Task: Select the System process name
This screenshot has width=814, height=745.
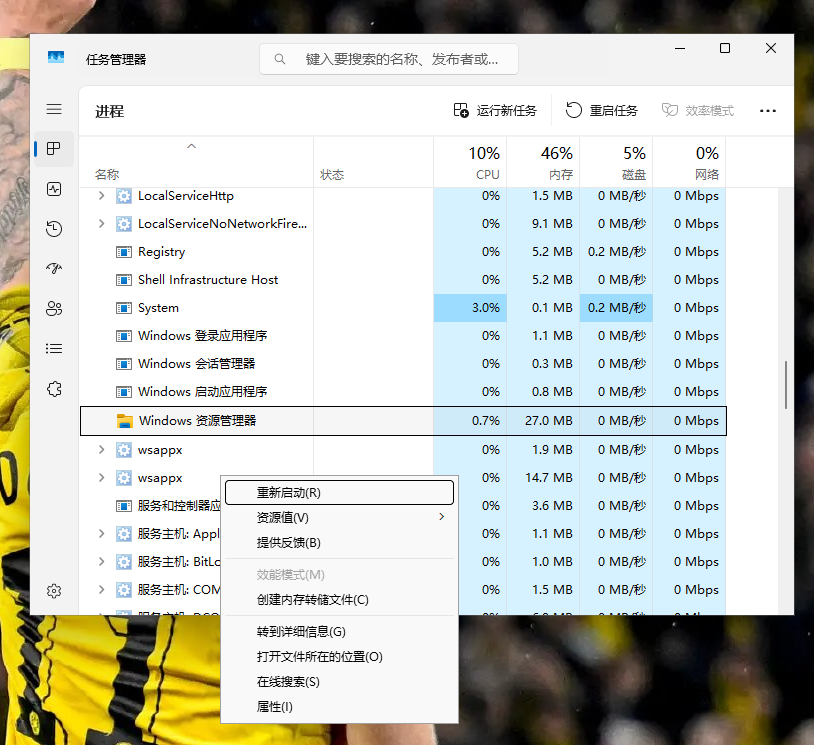Action: (158, 308)
